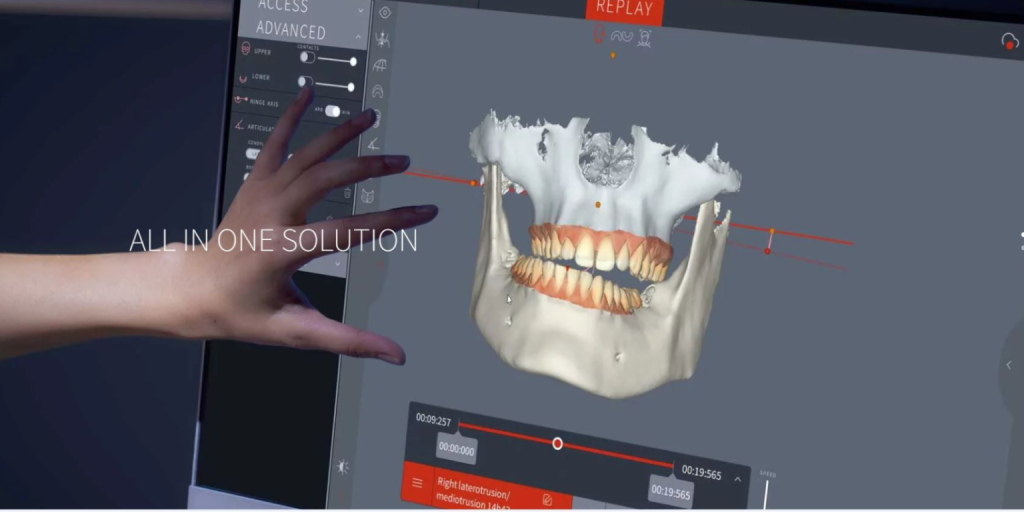Click the 00:00:000 start time marker

(x=456, y=450)
